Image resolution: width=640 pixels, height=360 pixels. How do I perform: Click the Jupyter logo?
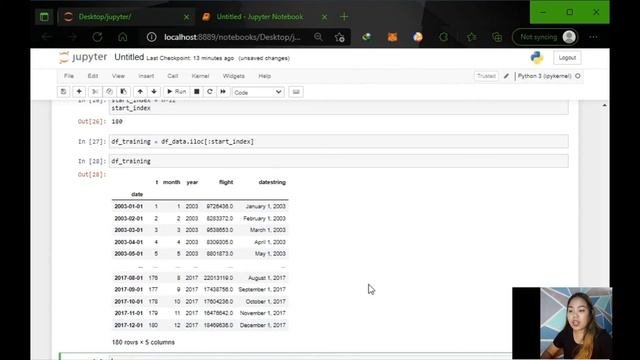[83, 57]
